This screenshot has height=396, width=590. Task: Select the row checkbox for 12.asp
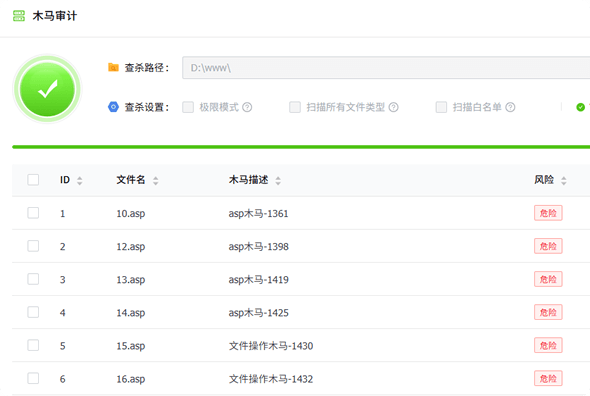pyautogui.click(x=33, y=246)
